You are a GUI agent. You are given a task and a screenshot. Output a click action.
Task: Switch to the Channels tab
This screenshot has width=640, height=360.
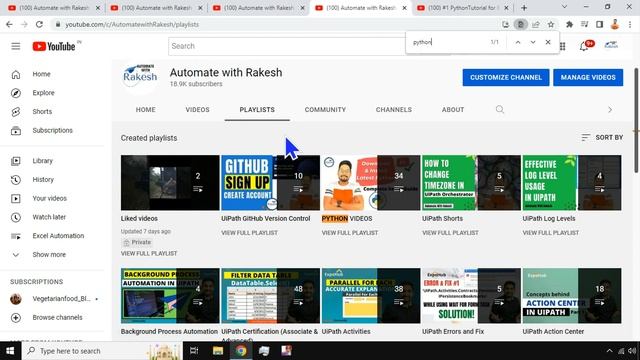pyautogui.click(x=393, y=110)
